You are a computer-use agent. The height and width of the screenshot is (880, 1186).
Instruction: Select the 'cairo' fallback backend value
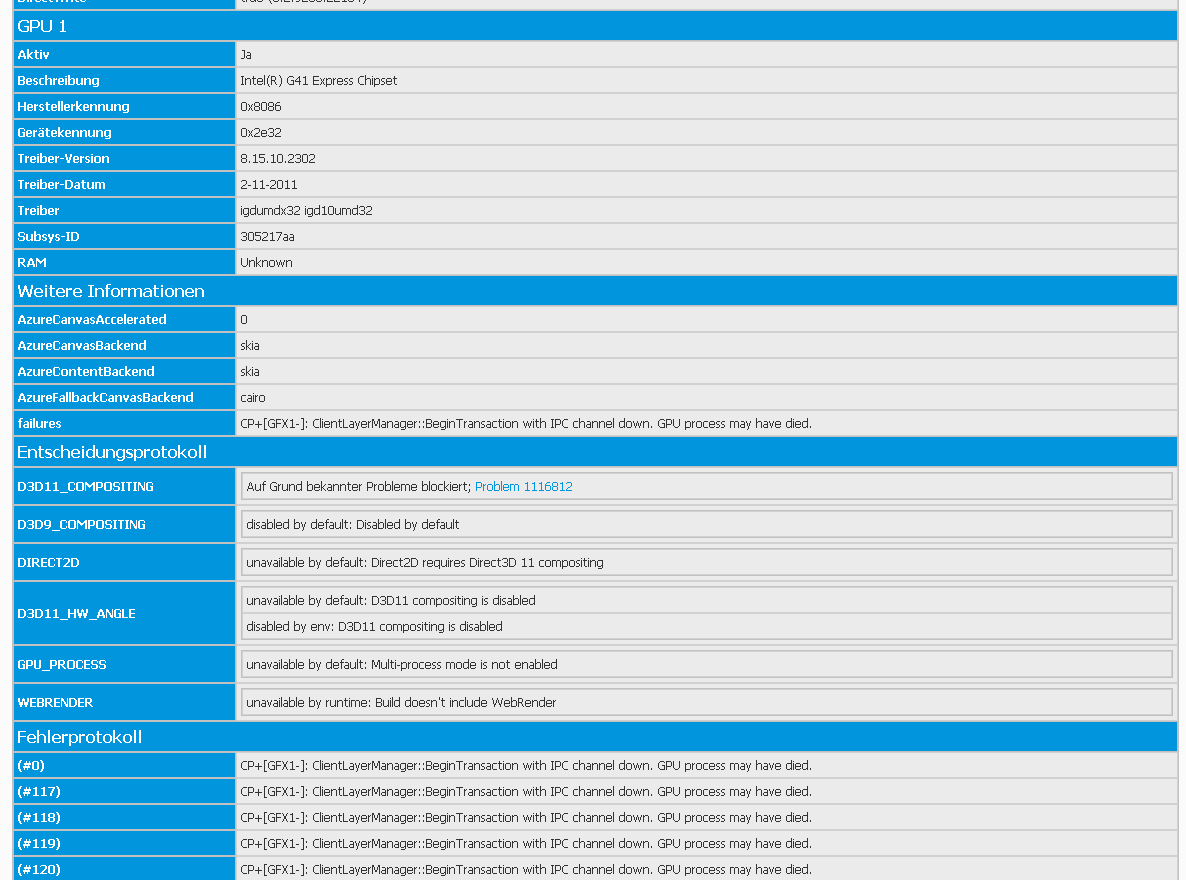[x=253, y=397]
